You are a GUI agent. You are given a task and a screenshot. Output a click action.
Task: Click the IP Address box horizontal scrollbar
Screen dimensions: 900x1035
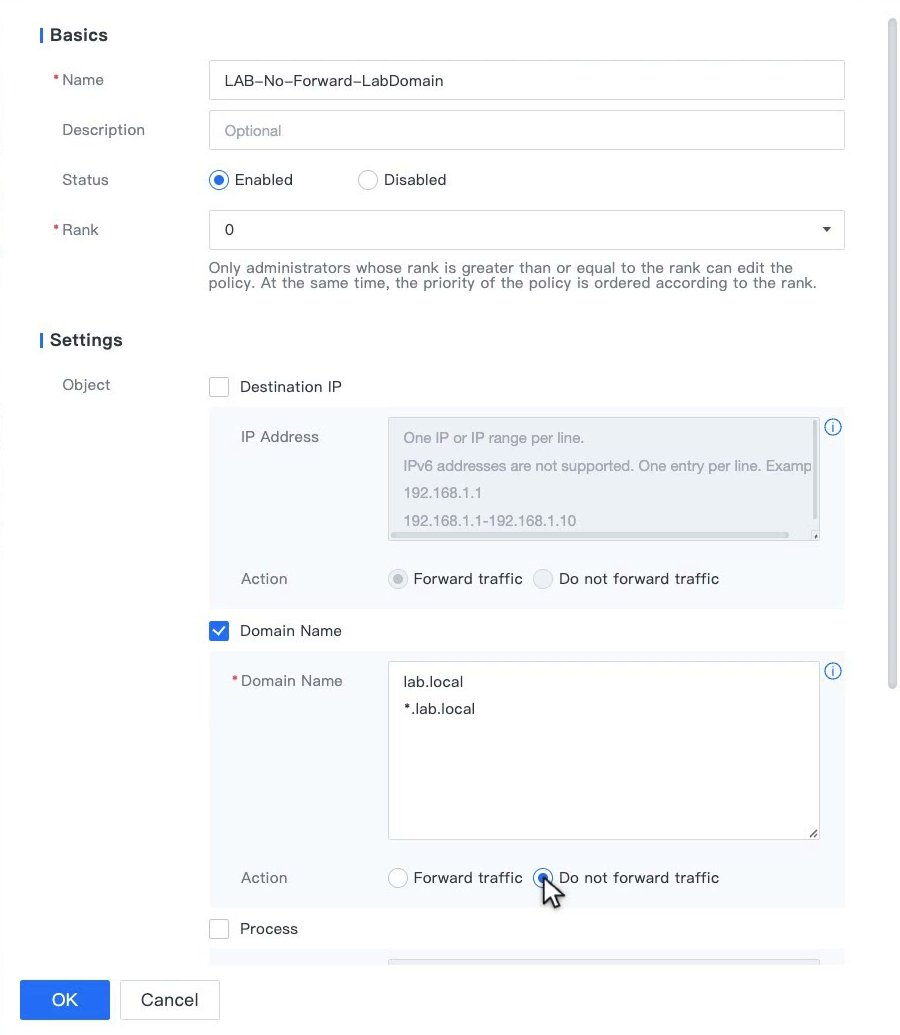pyautogui.click(x=590, y=535)
